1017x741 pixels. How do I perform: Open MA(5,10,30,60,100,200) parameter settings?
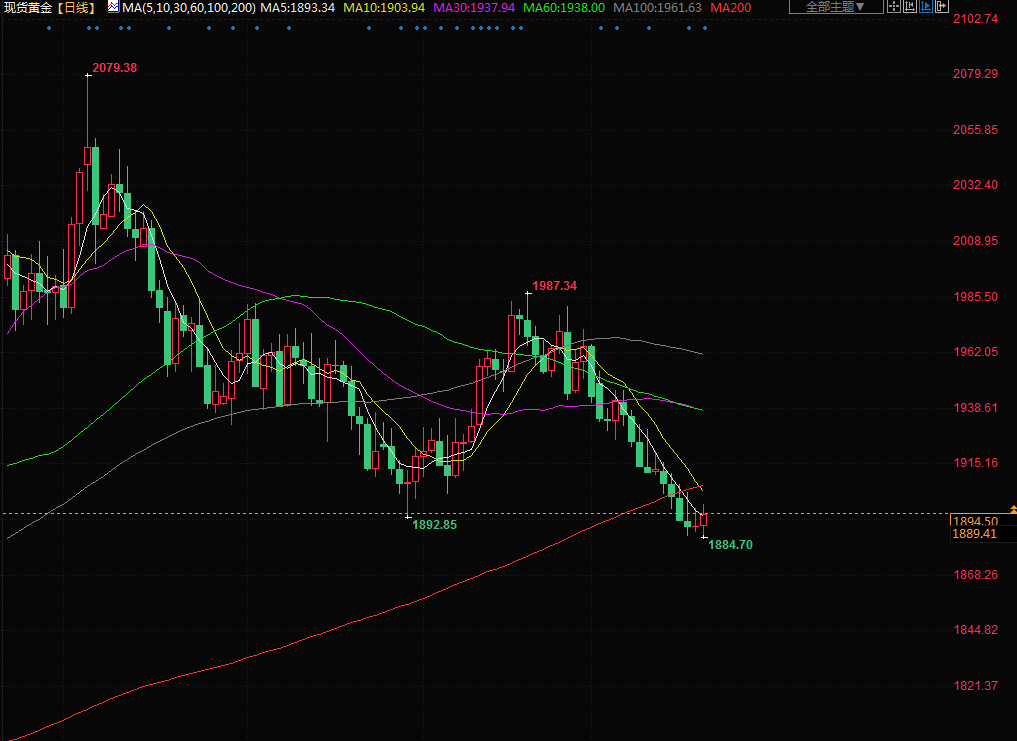tap(189, 7)
